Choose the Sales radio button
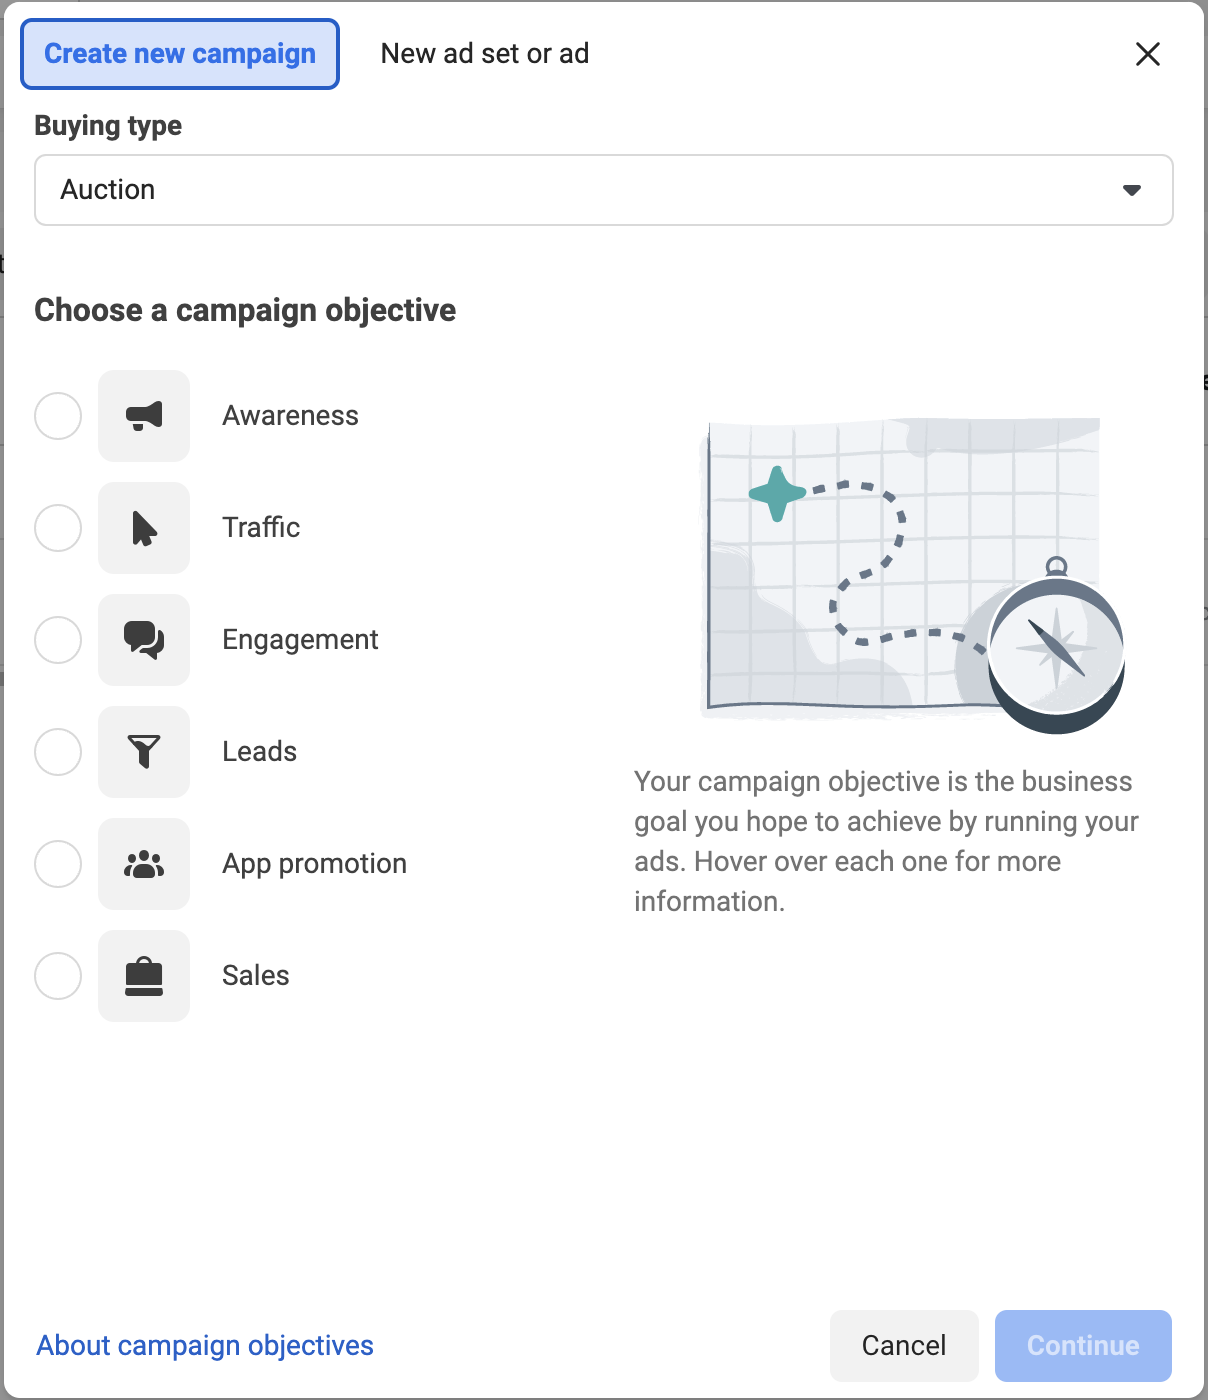 [58, 976]
